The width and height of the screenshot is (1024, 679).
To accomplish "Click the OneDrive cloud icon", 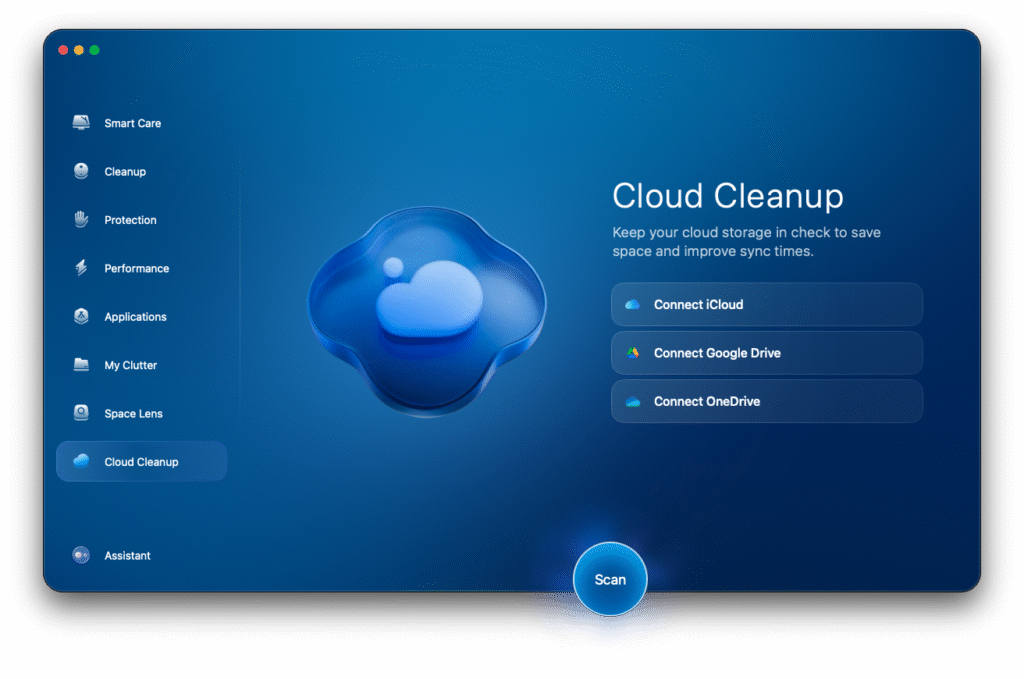I will tap(632, 402).
